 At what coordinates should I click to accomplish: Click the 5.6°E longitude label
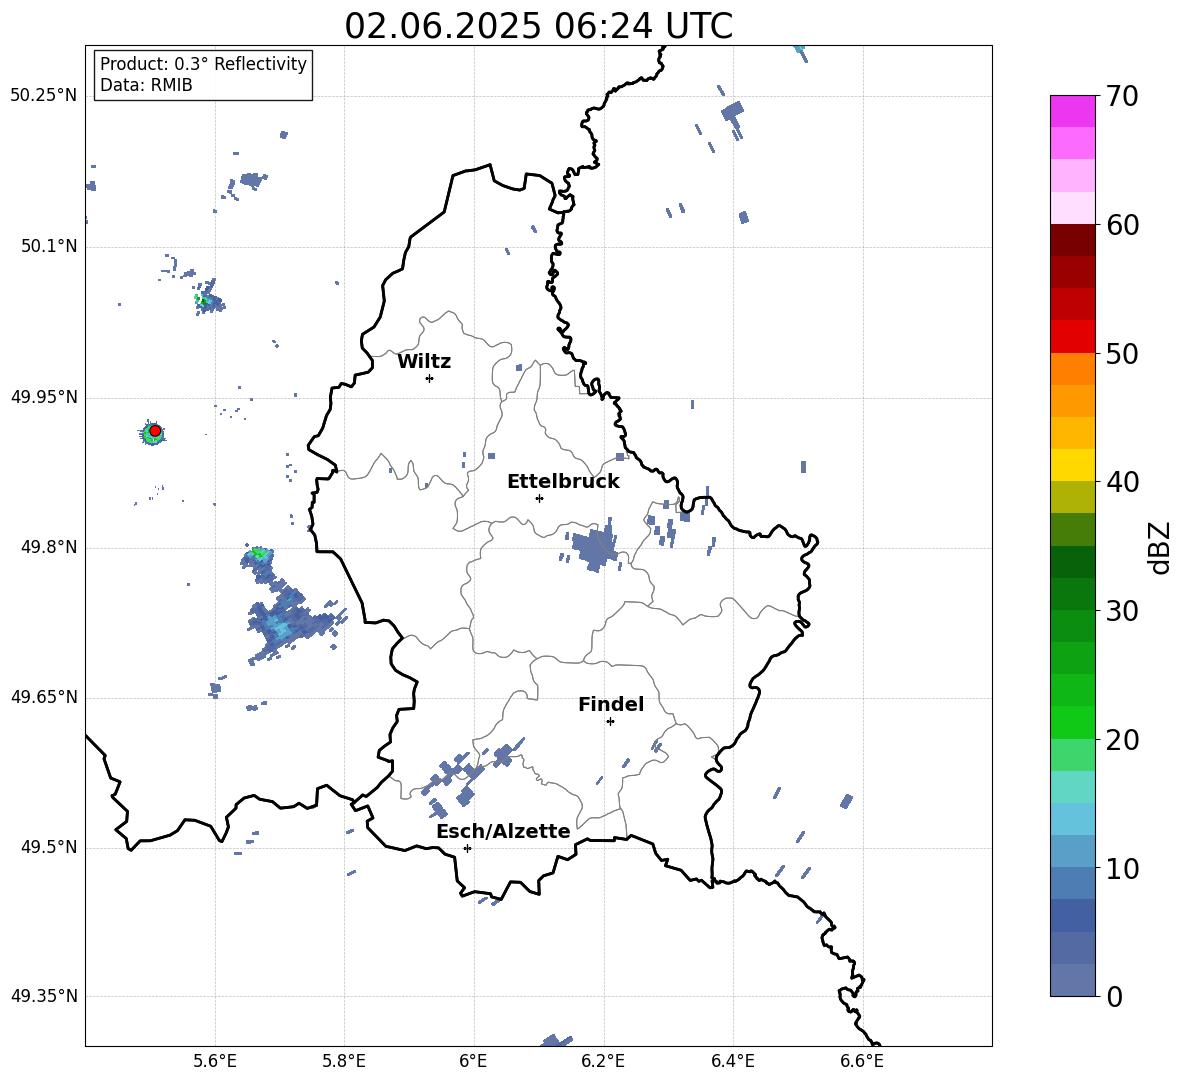click(x=215, y=1061)
